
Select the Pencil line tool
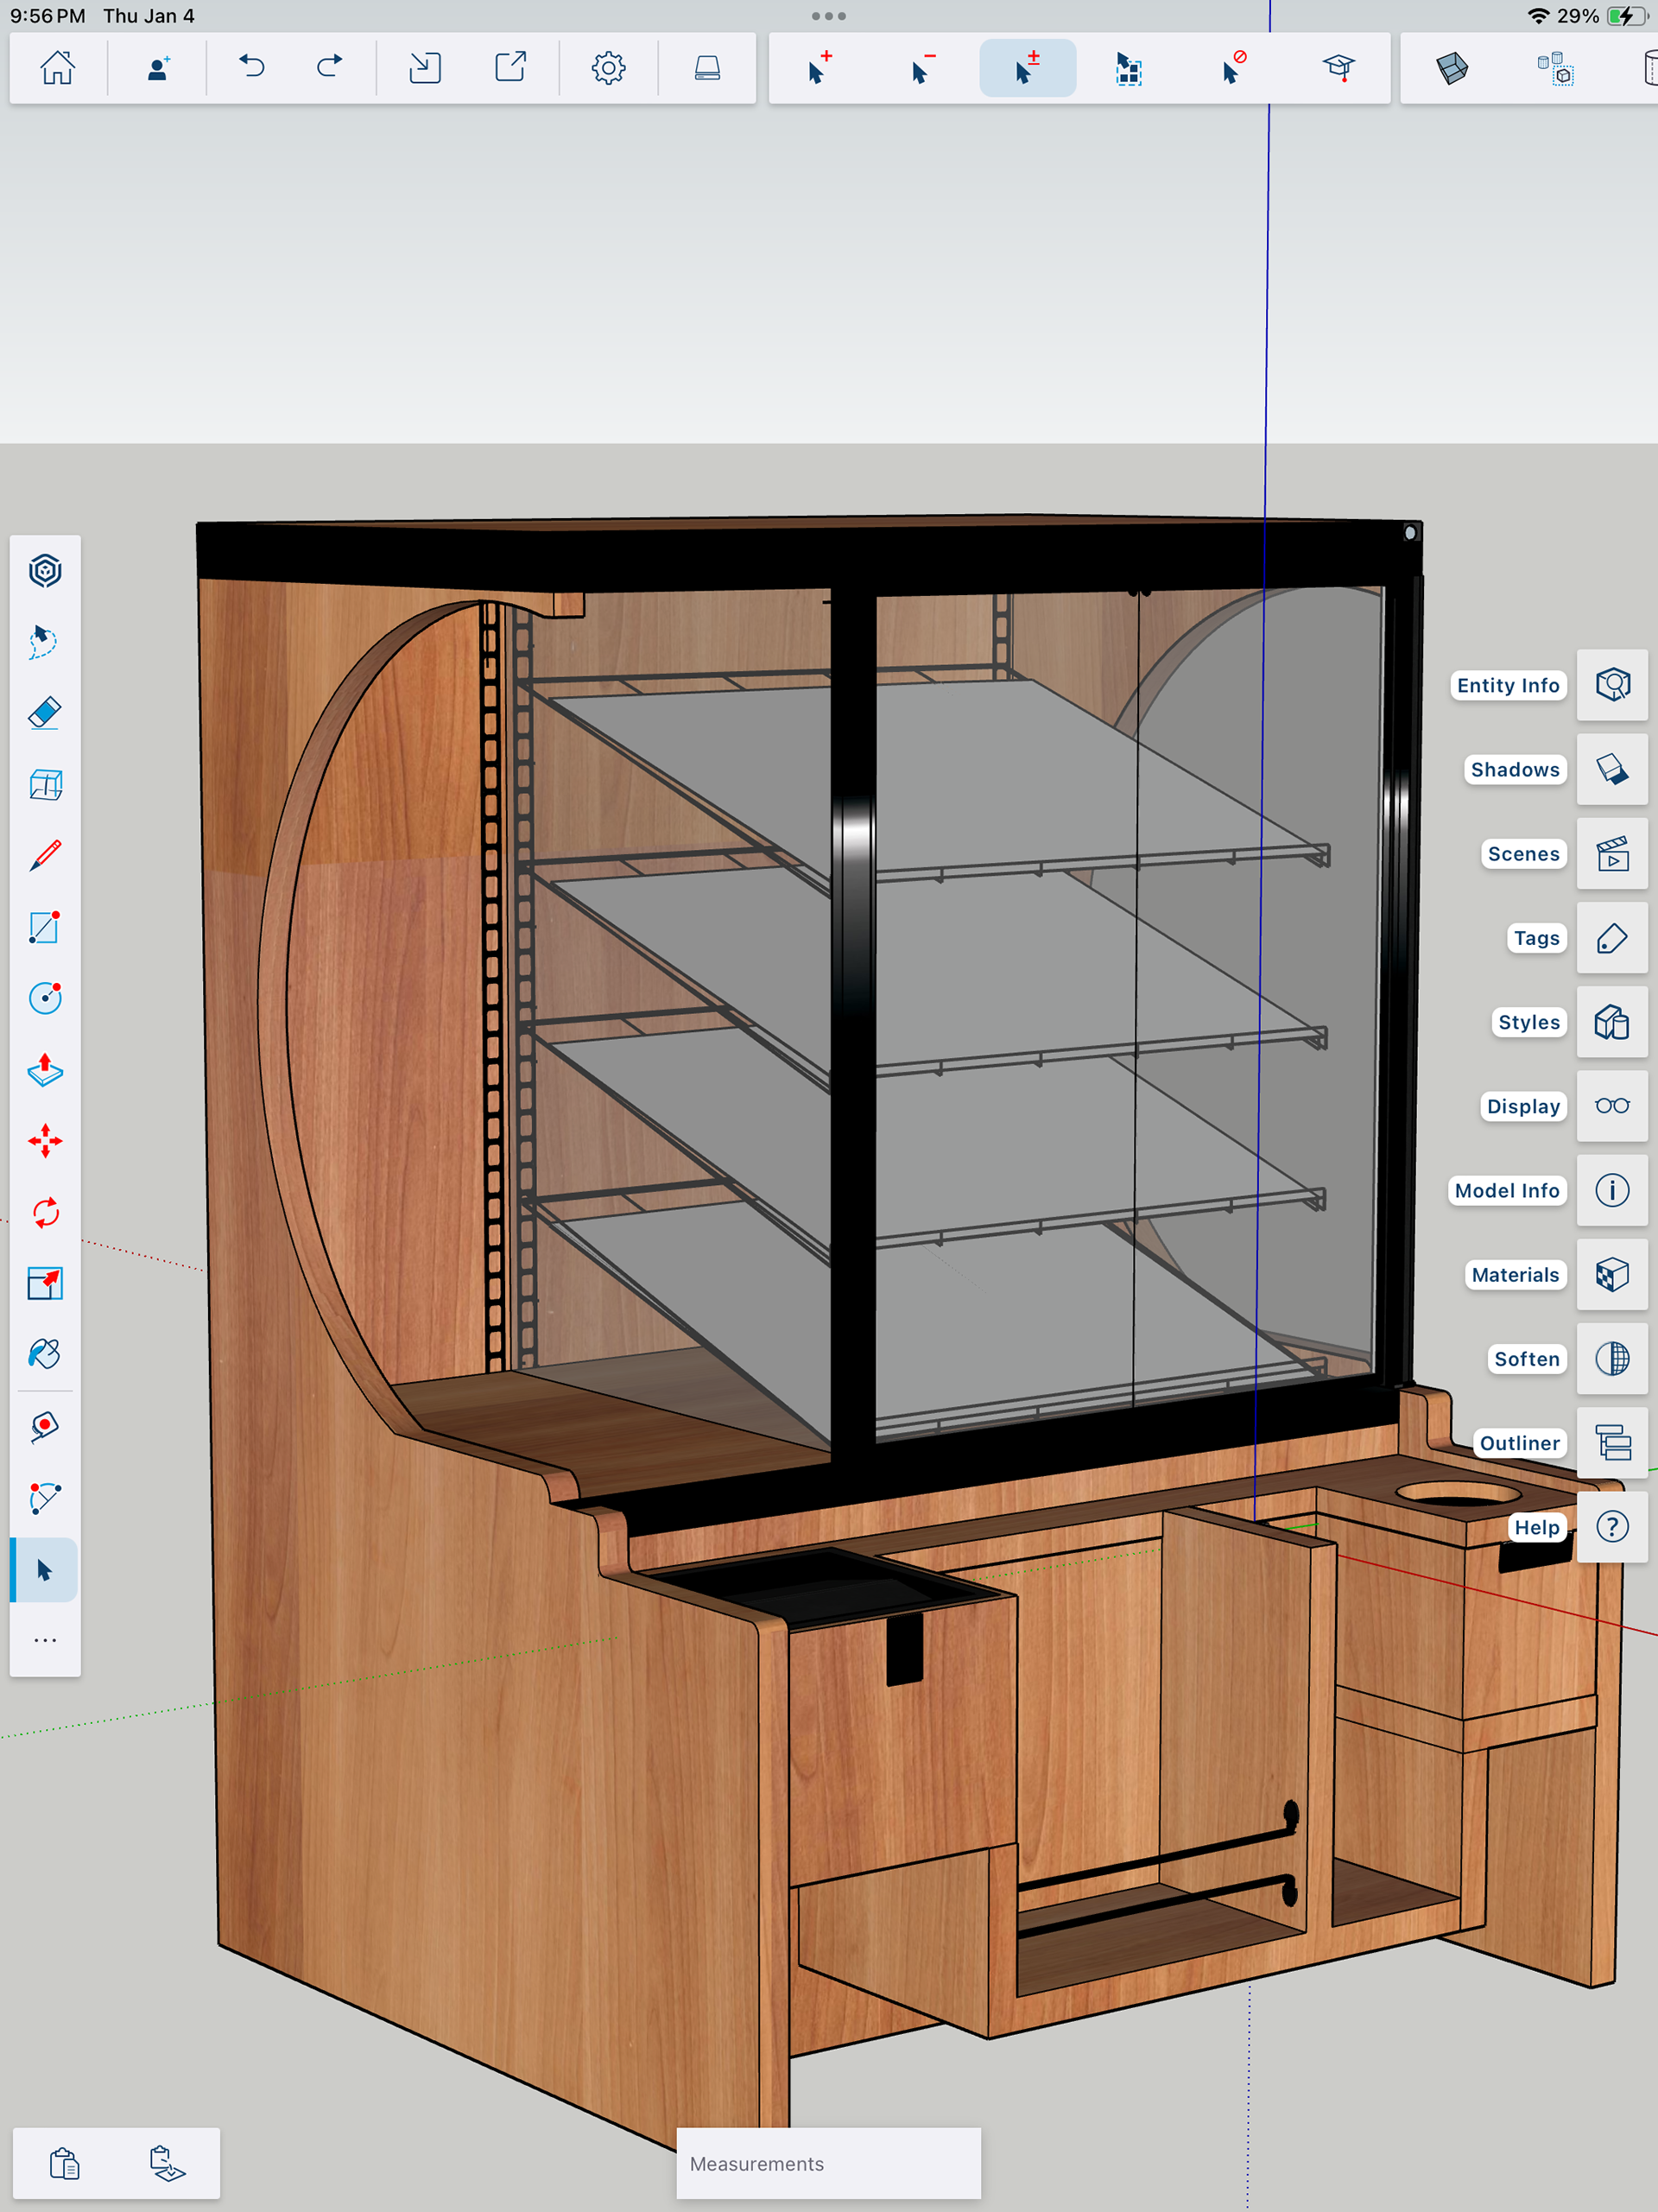pos(45,856)
